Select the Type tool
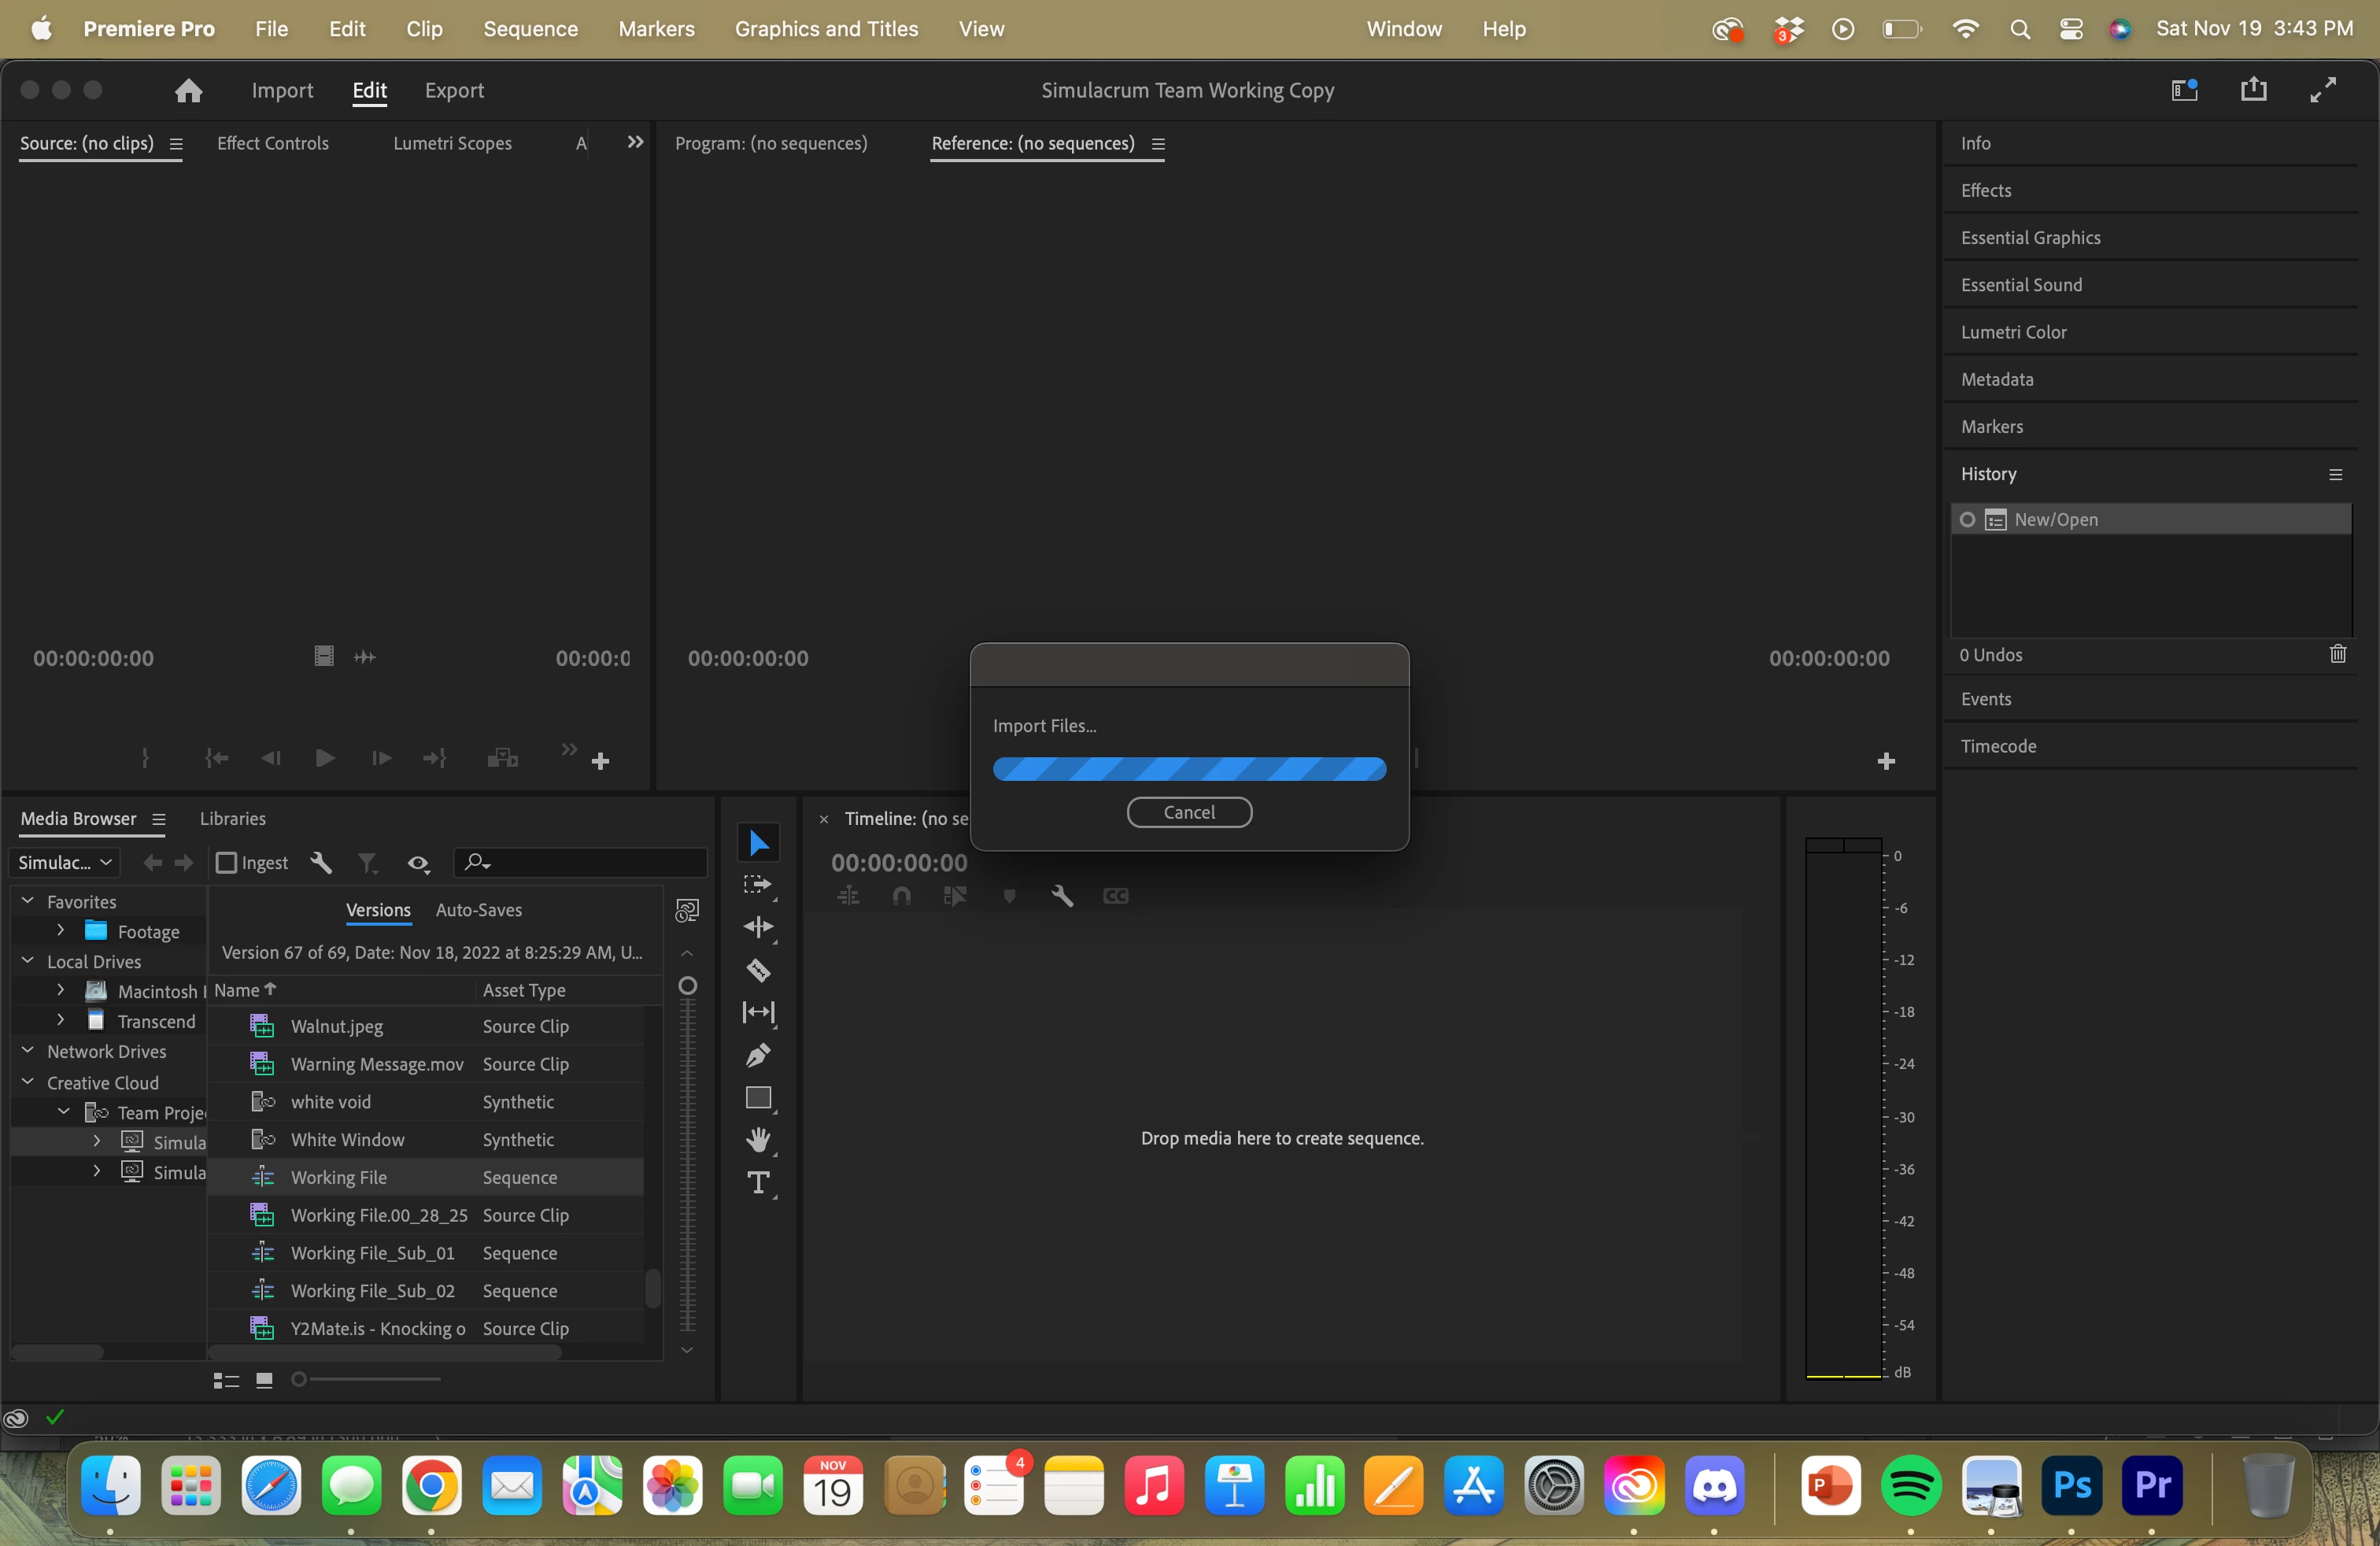The height and width of the screenshot is (1546, 2380). (758, 1183)
